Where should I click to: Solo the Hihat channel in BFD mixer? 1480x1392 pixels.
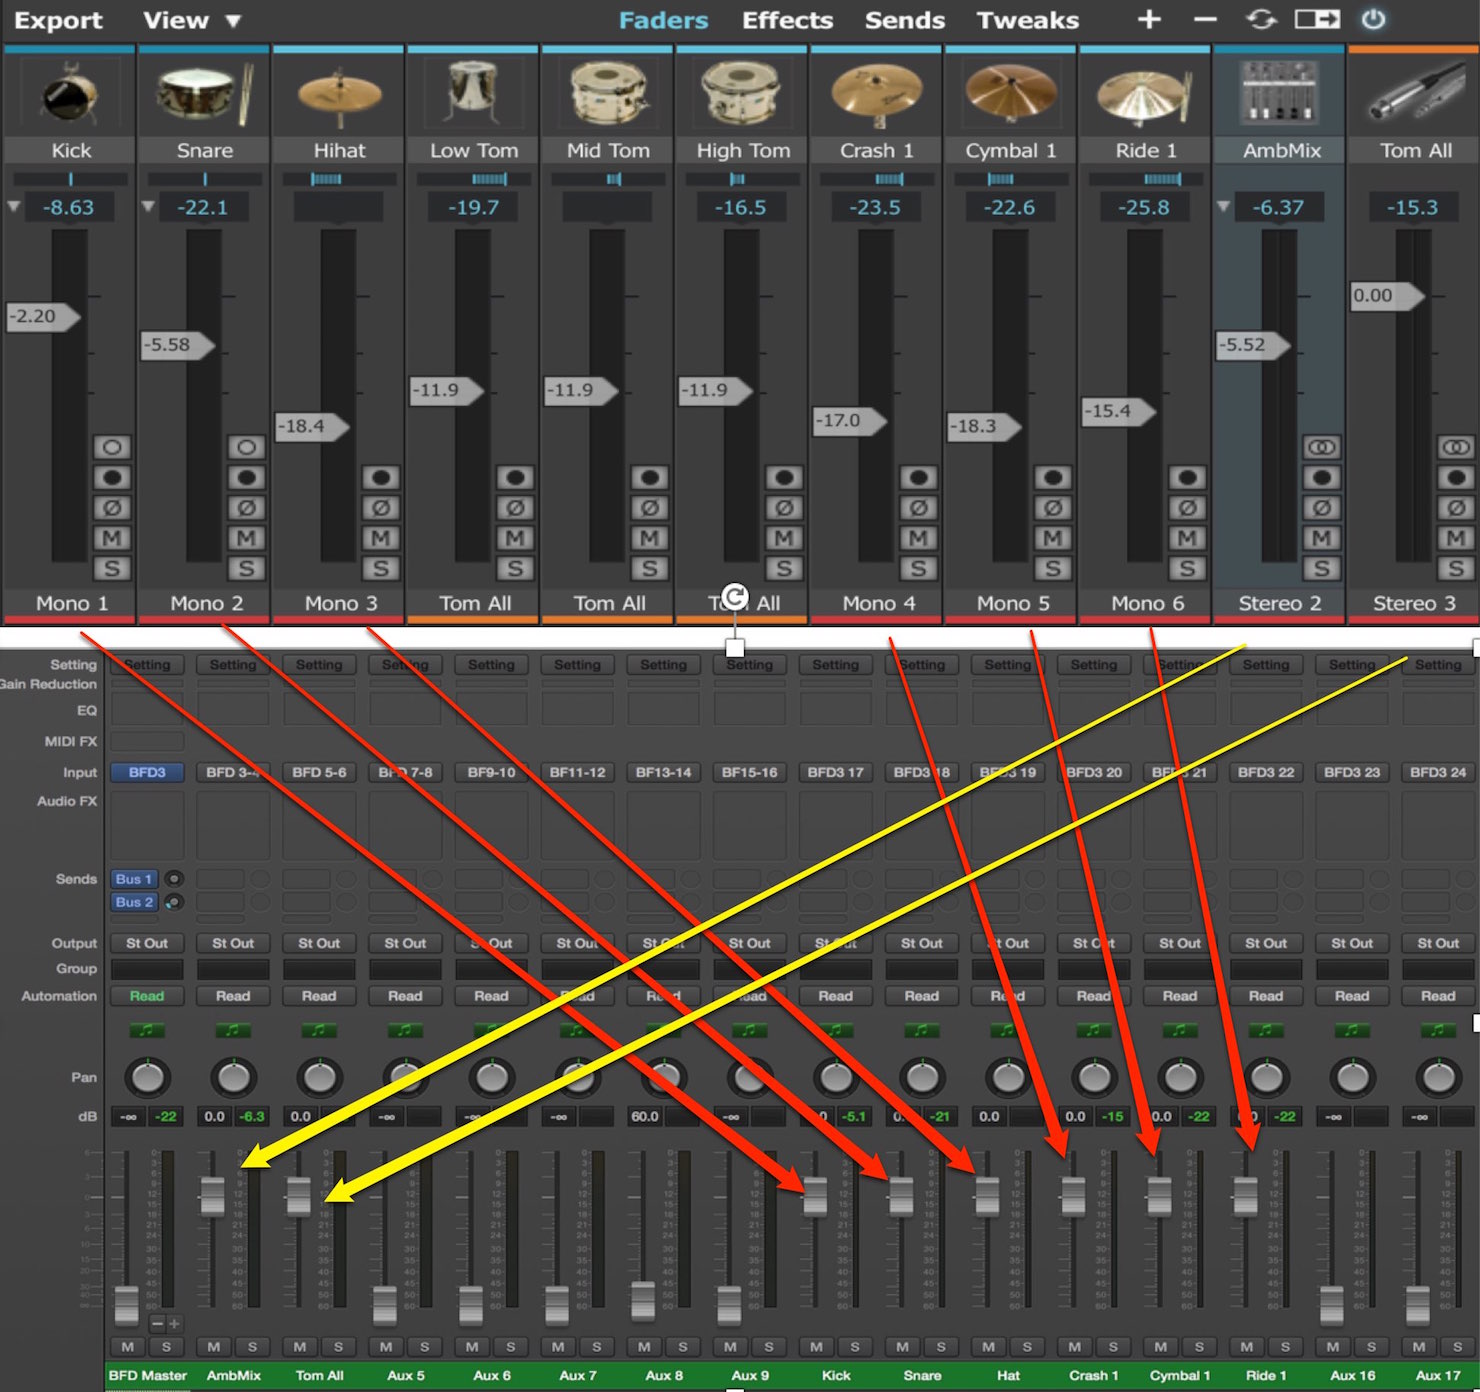point(381,569)
